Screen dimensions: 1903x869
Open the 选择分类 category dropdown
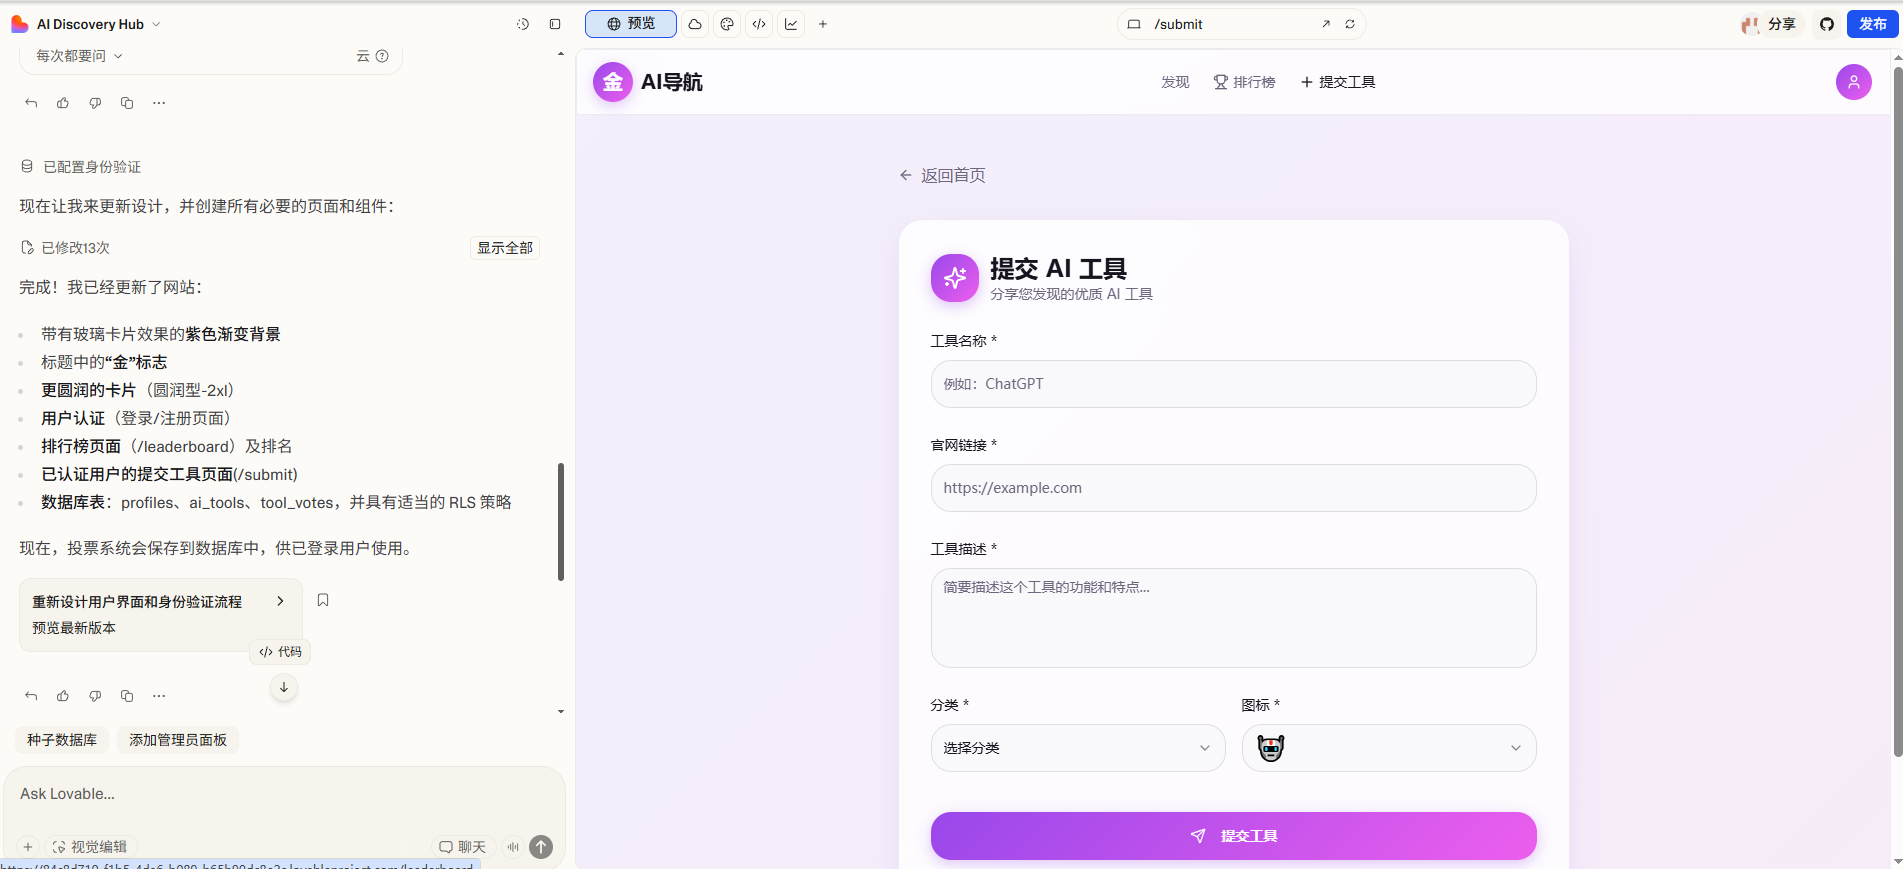[x=1078, y=748]
